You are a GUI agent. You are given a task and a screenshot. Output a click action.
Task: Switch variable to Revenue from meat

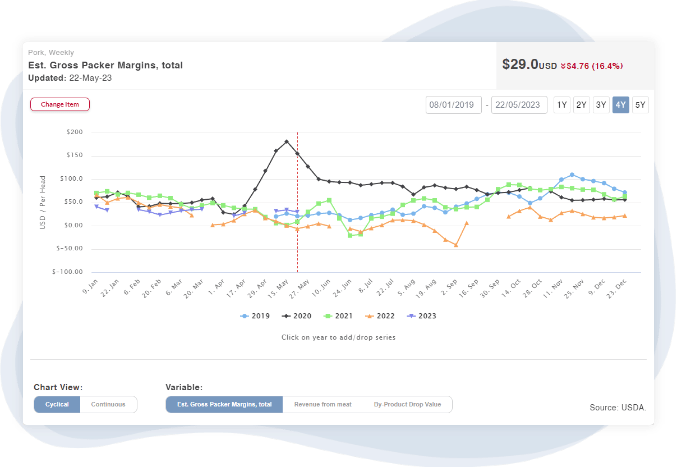click(x=323, y=405)
